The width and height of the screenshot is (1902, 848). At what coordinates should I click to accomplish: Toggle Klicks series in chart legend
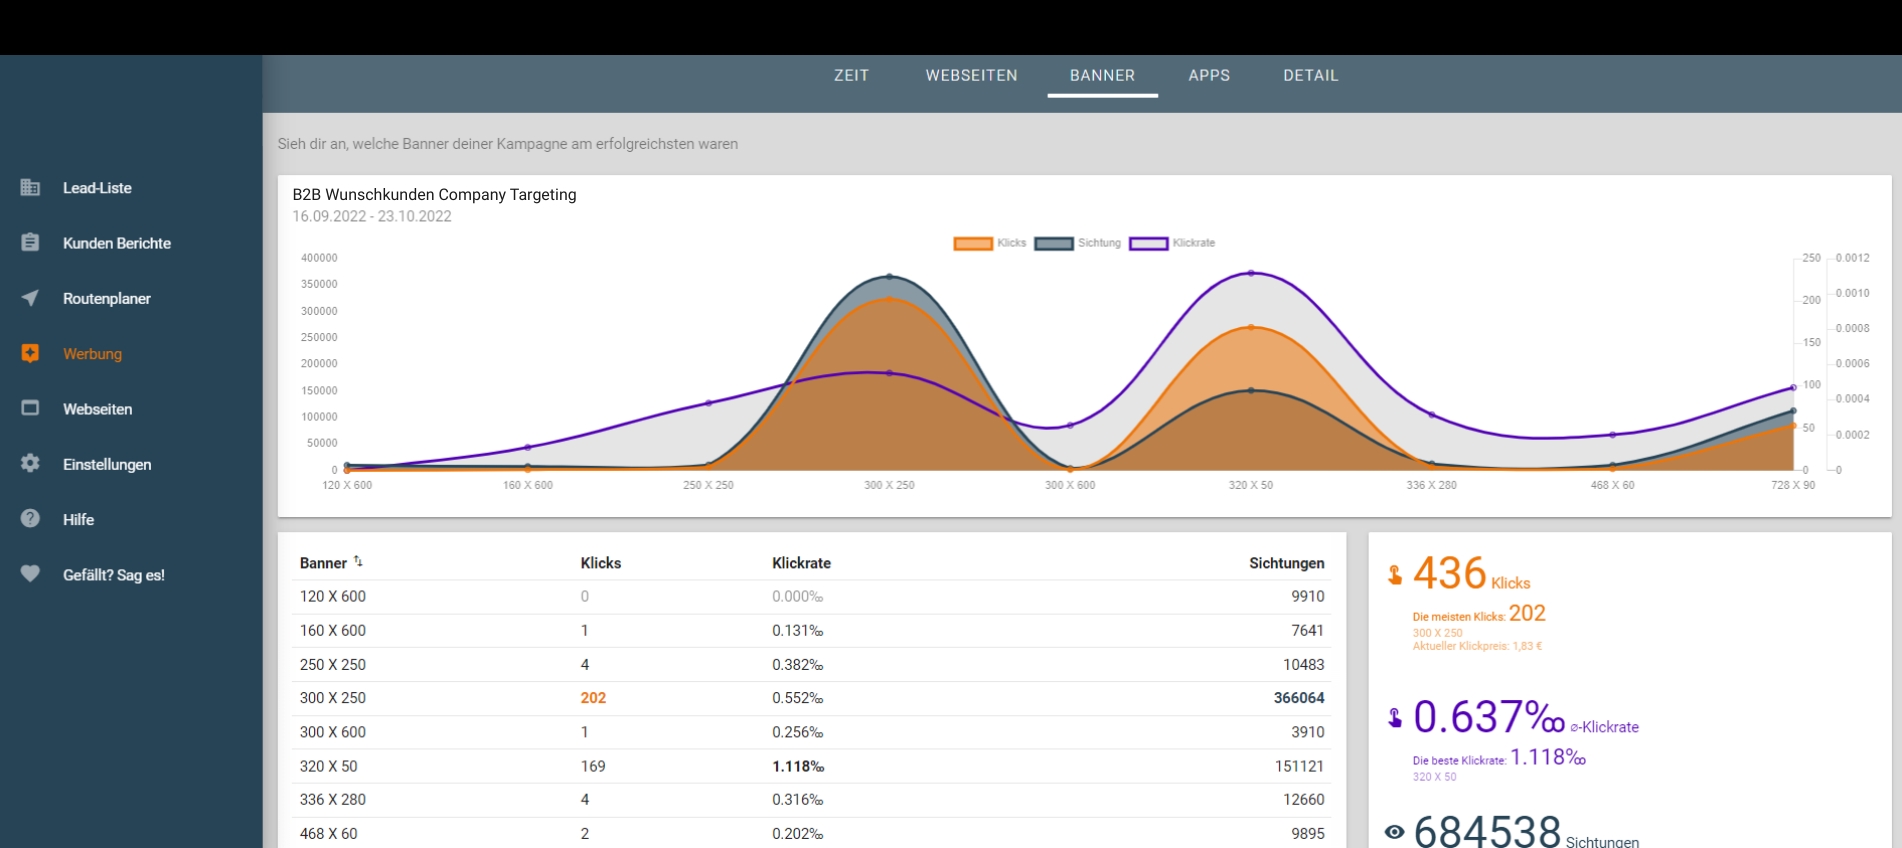[x=989, y=243]
